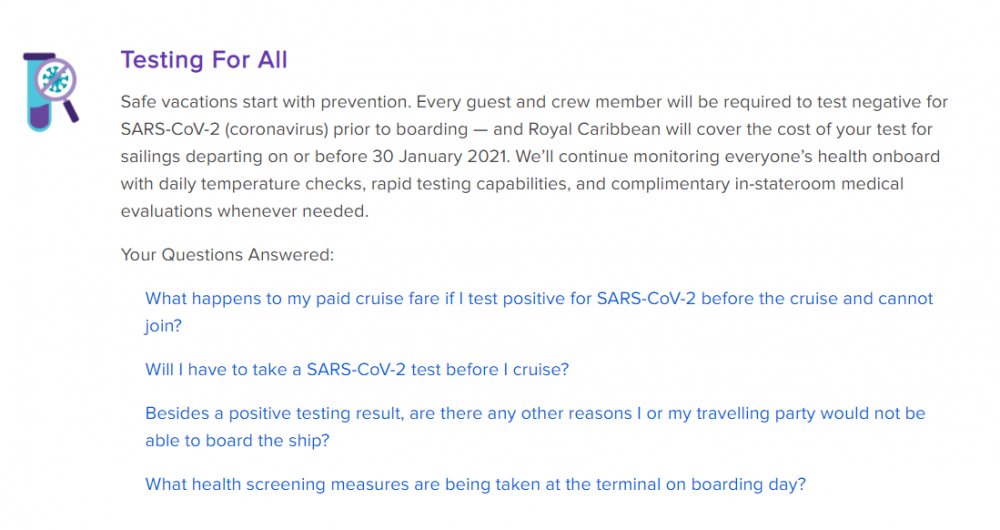Screen dimensions: 1000x530
Task: Click the magnifying glass handle on the icon
Action: click(71, 111)
